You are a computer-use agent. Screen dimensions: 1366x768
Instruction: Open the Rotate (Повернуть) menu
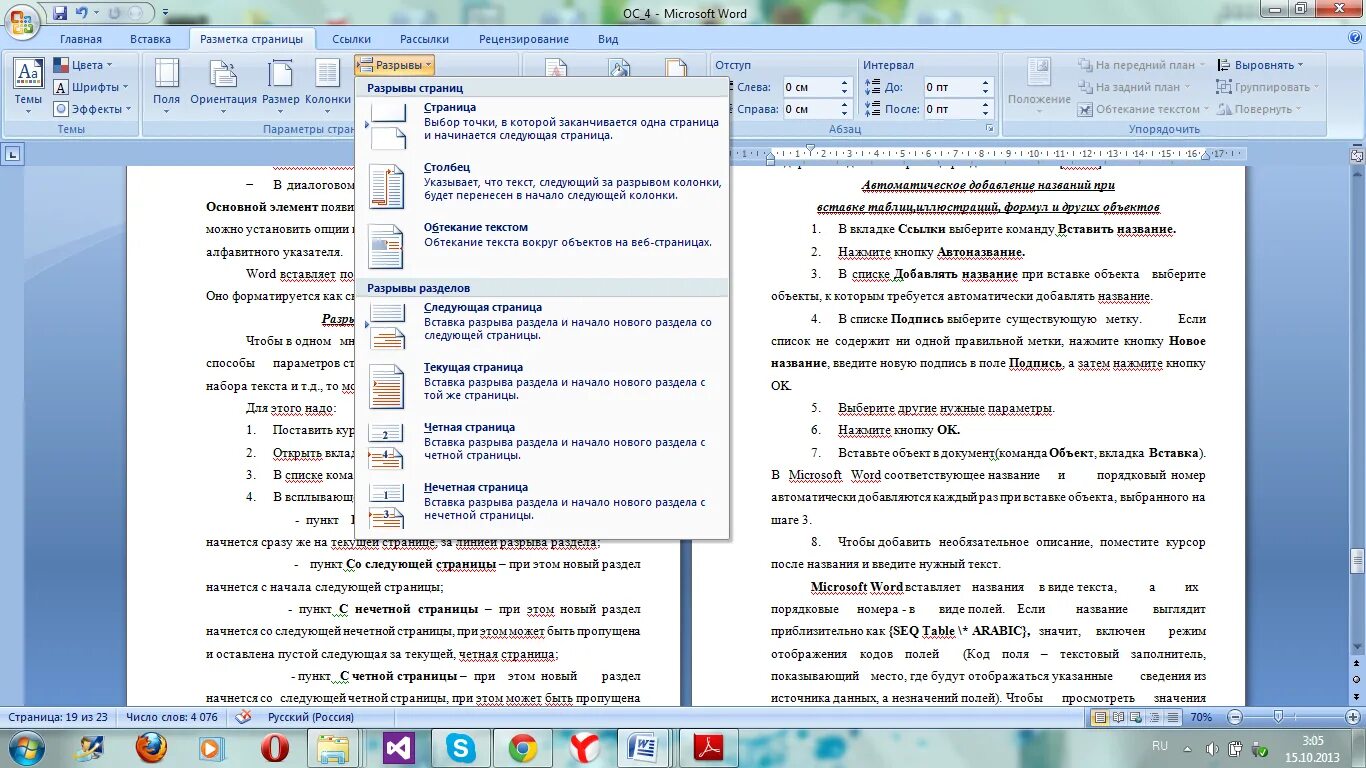pos(1260,109)
